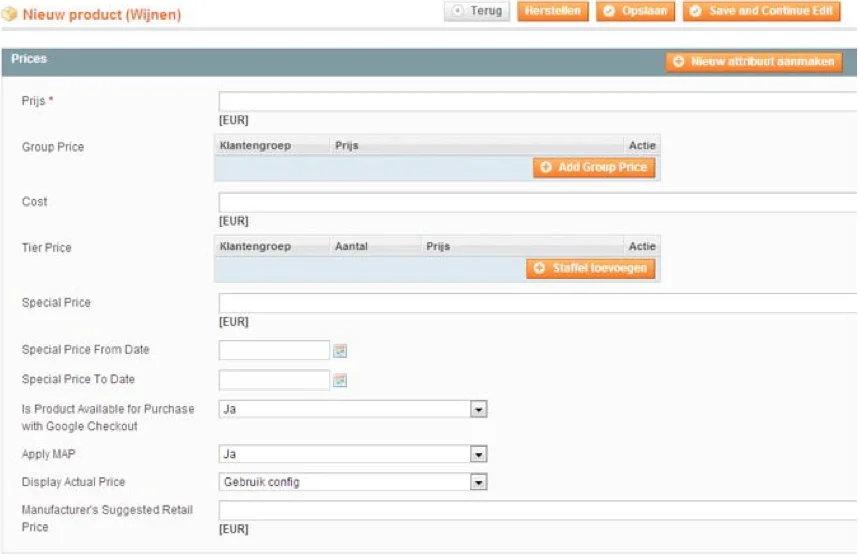The image size is (860, 559).
Task: Click the Cost field label
Action: 35,202
